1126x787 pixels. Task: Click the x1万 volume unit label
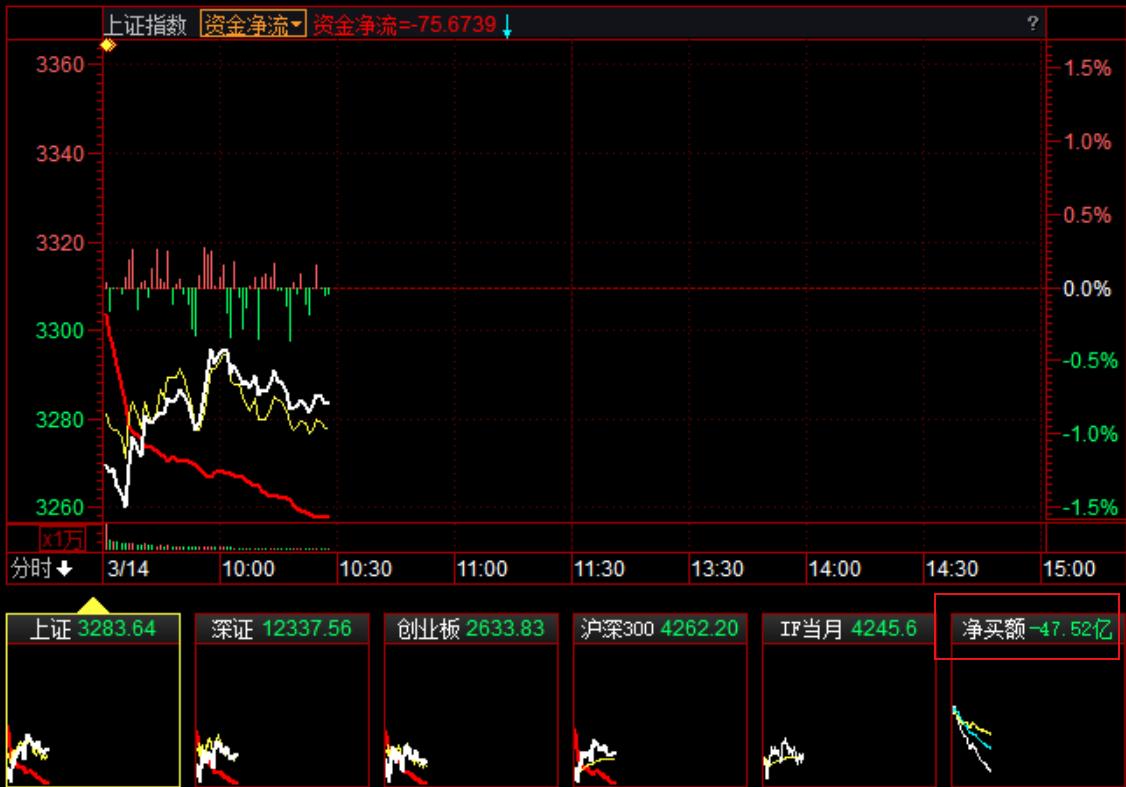pos(62,540)
